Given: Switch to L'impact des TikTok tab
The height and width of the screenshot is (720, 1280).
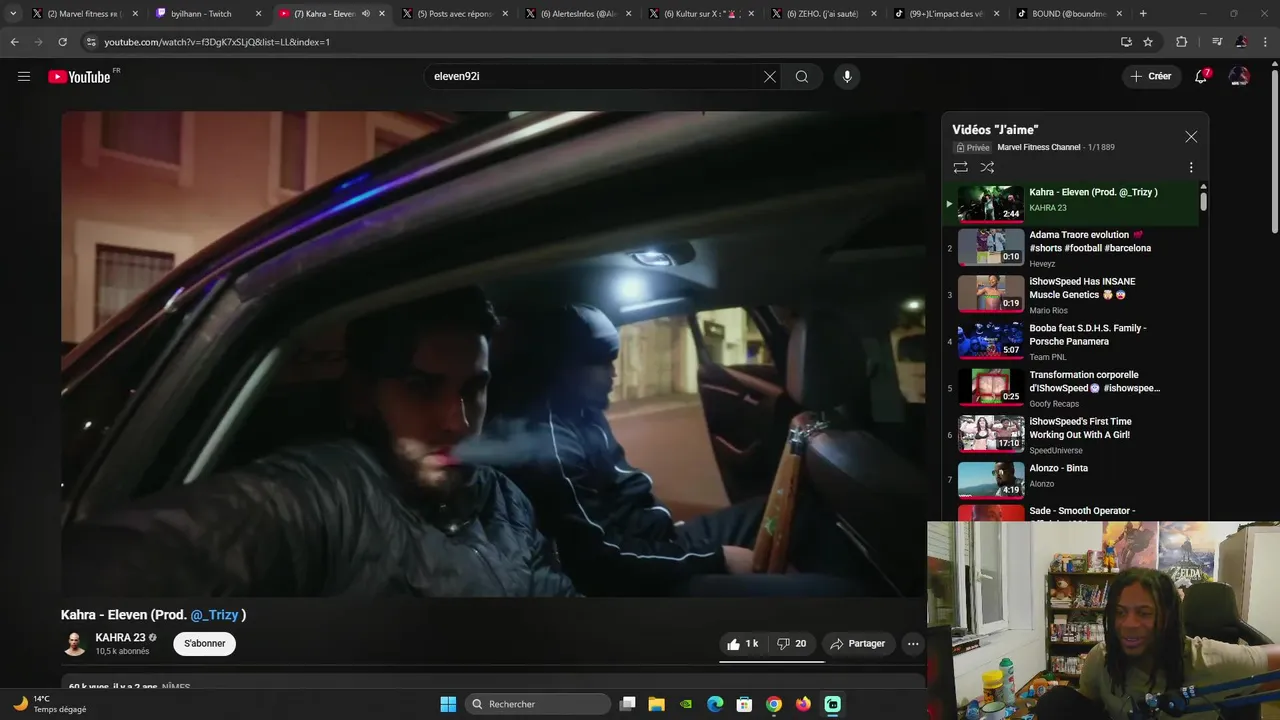Looking at the screenshot, I should click(947, 14).
